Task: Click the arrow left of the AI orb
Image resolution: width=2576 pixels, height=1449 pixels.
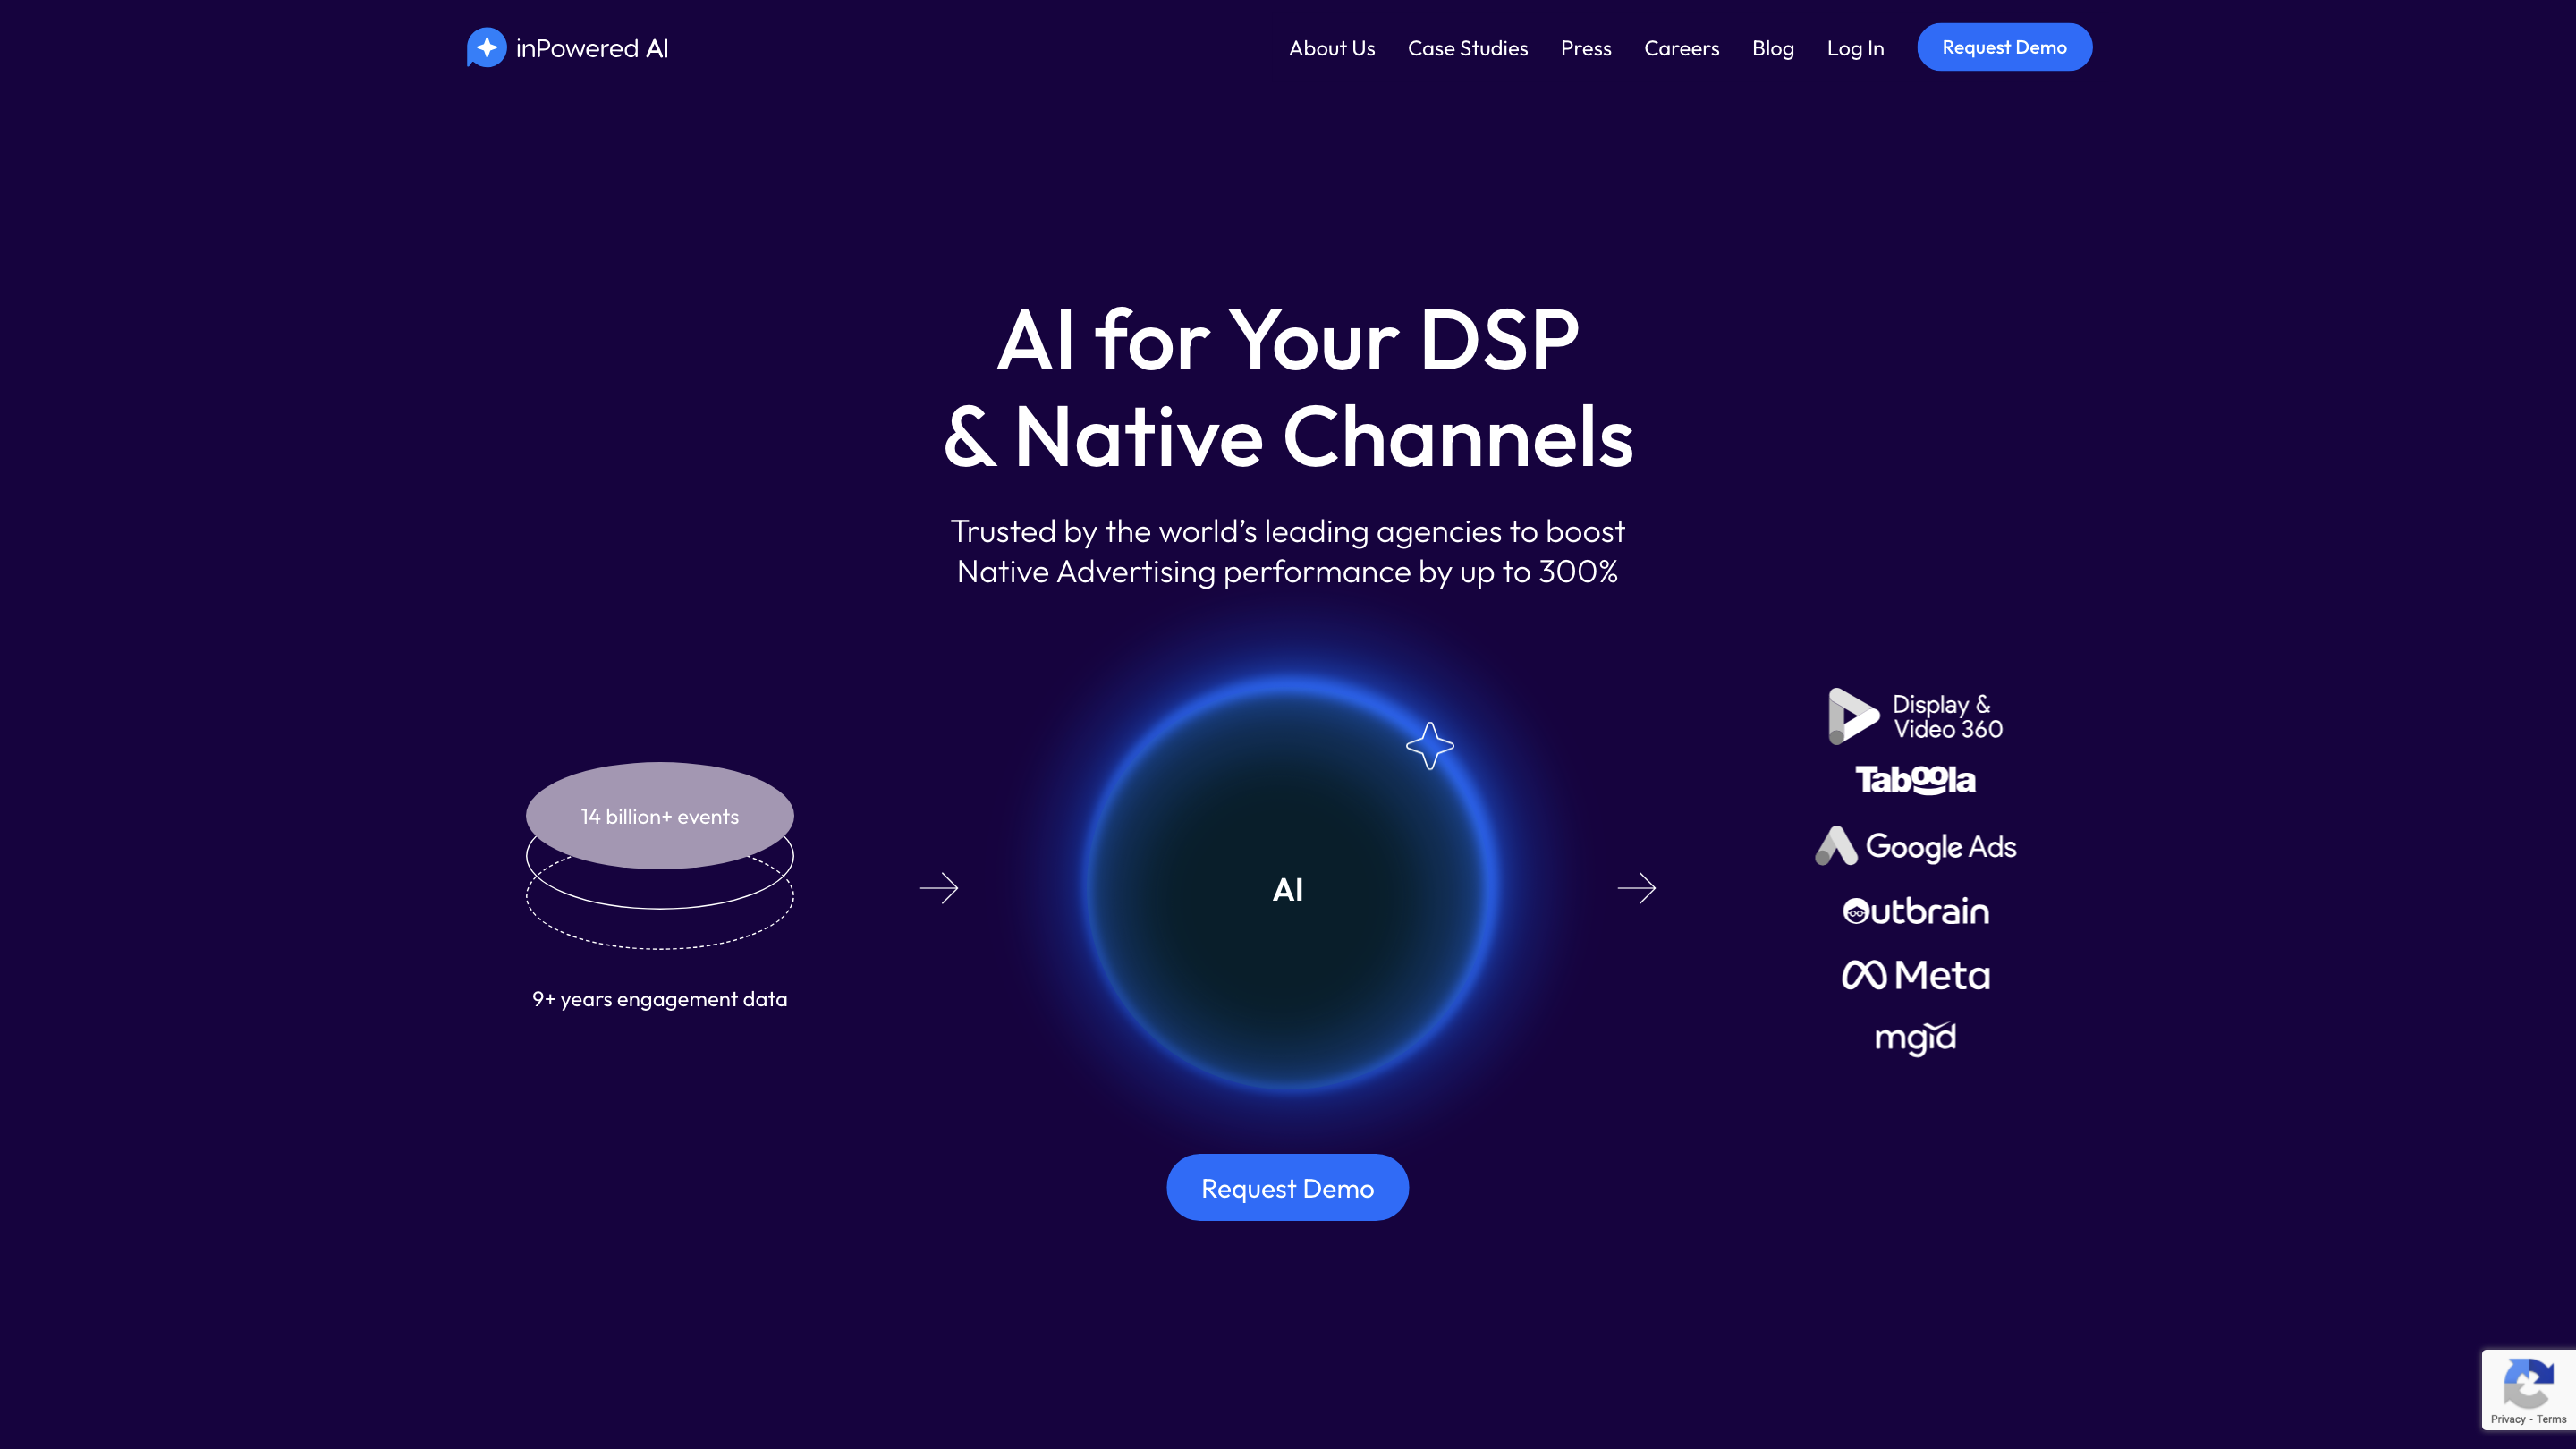Action: (x=938, y=888)
